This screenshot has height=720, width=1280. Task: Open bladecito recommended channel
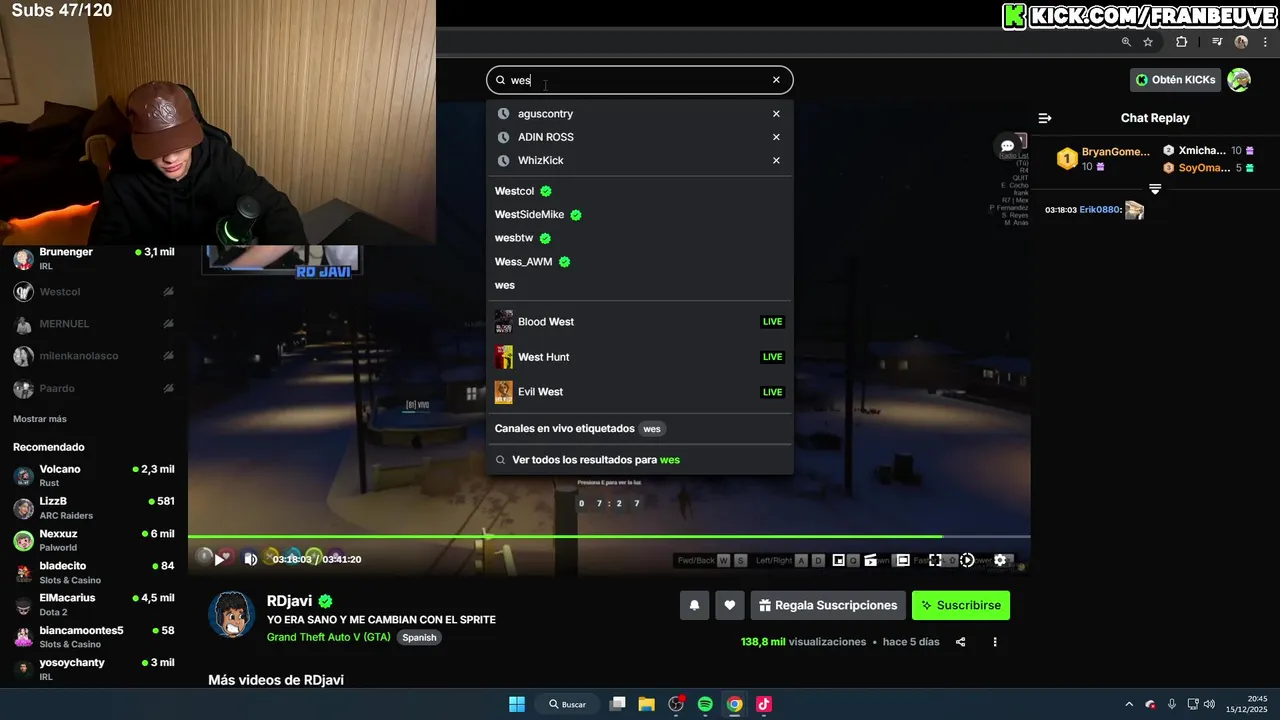[x=94, y=573]
